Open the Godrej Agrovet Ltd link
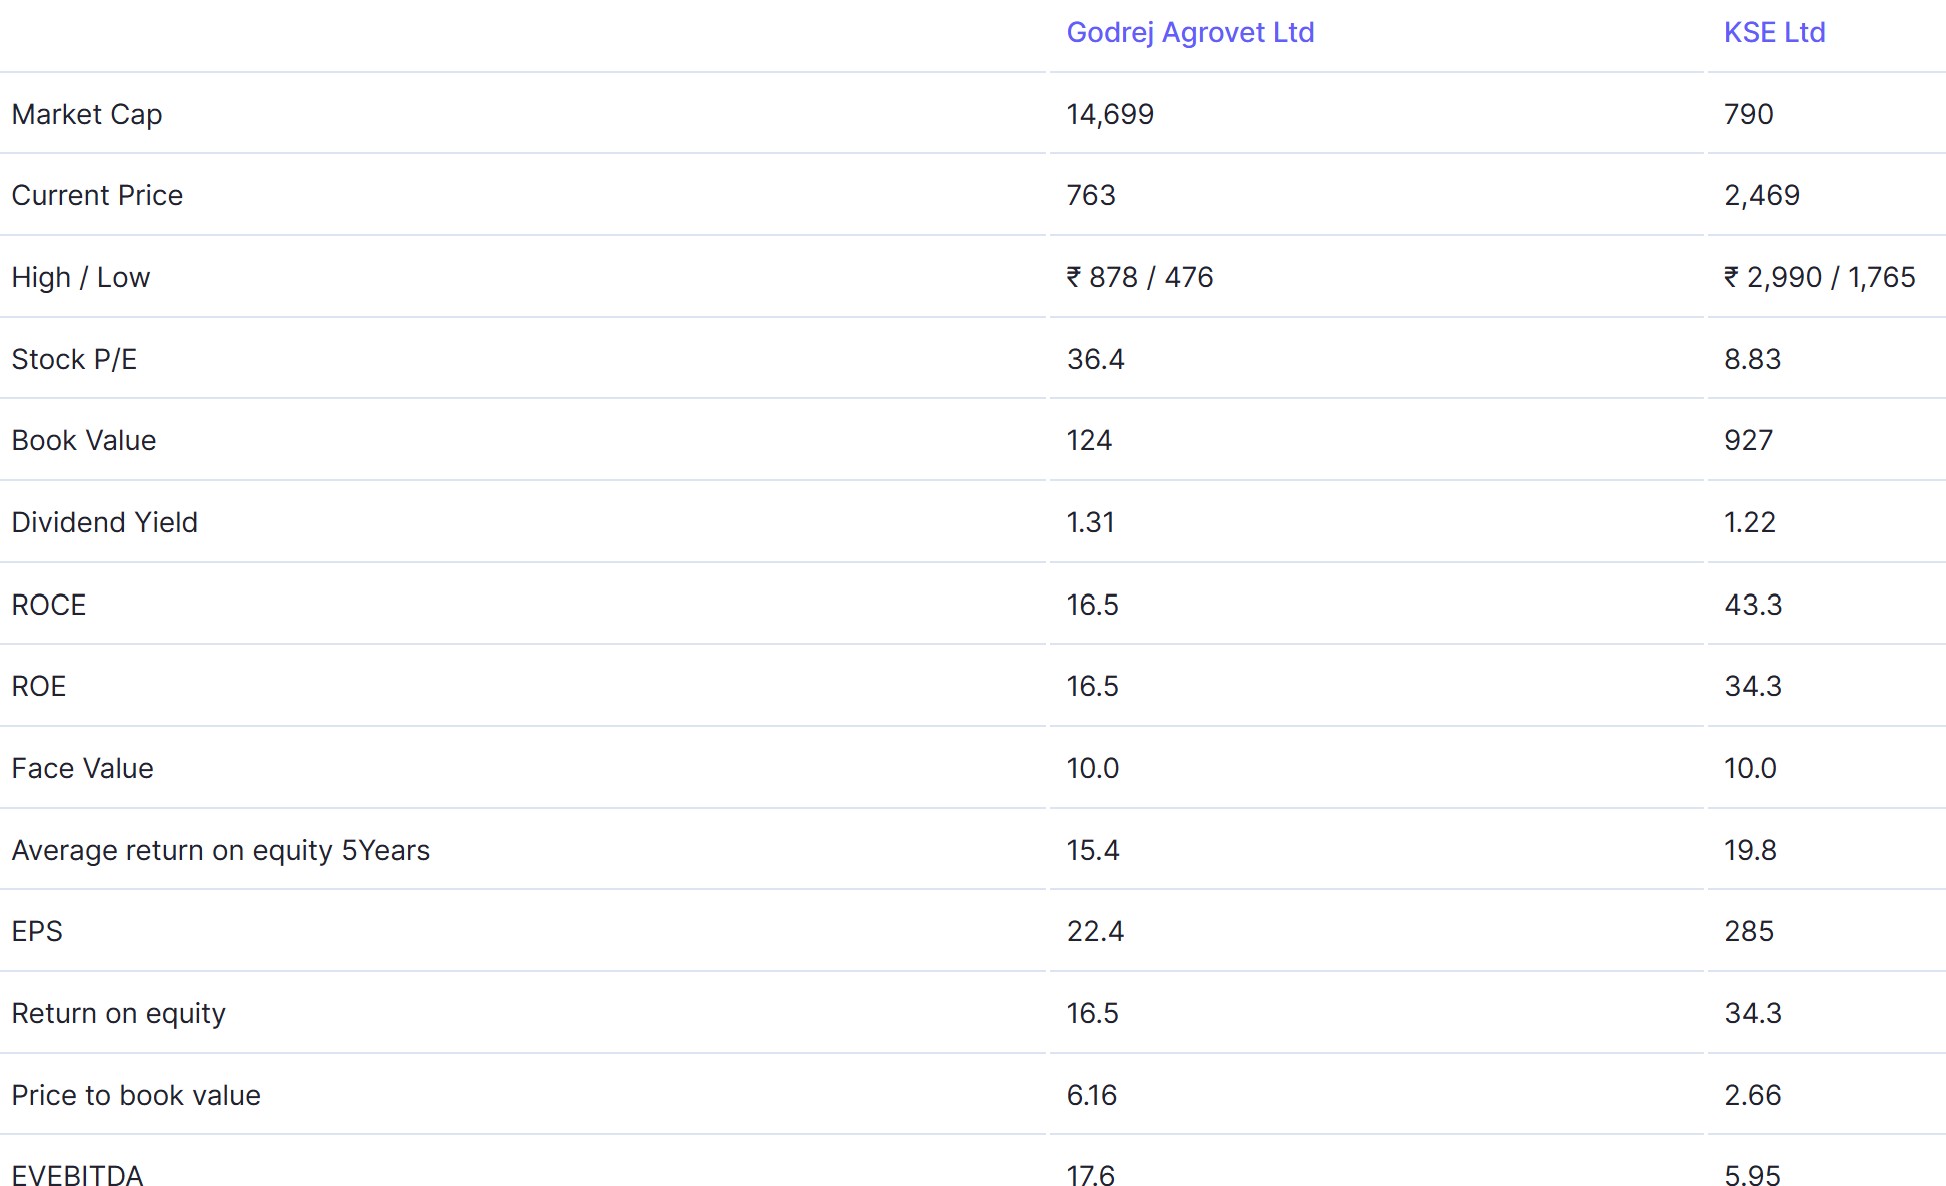1946x1186 pixels. 1190,33
